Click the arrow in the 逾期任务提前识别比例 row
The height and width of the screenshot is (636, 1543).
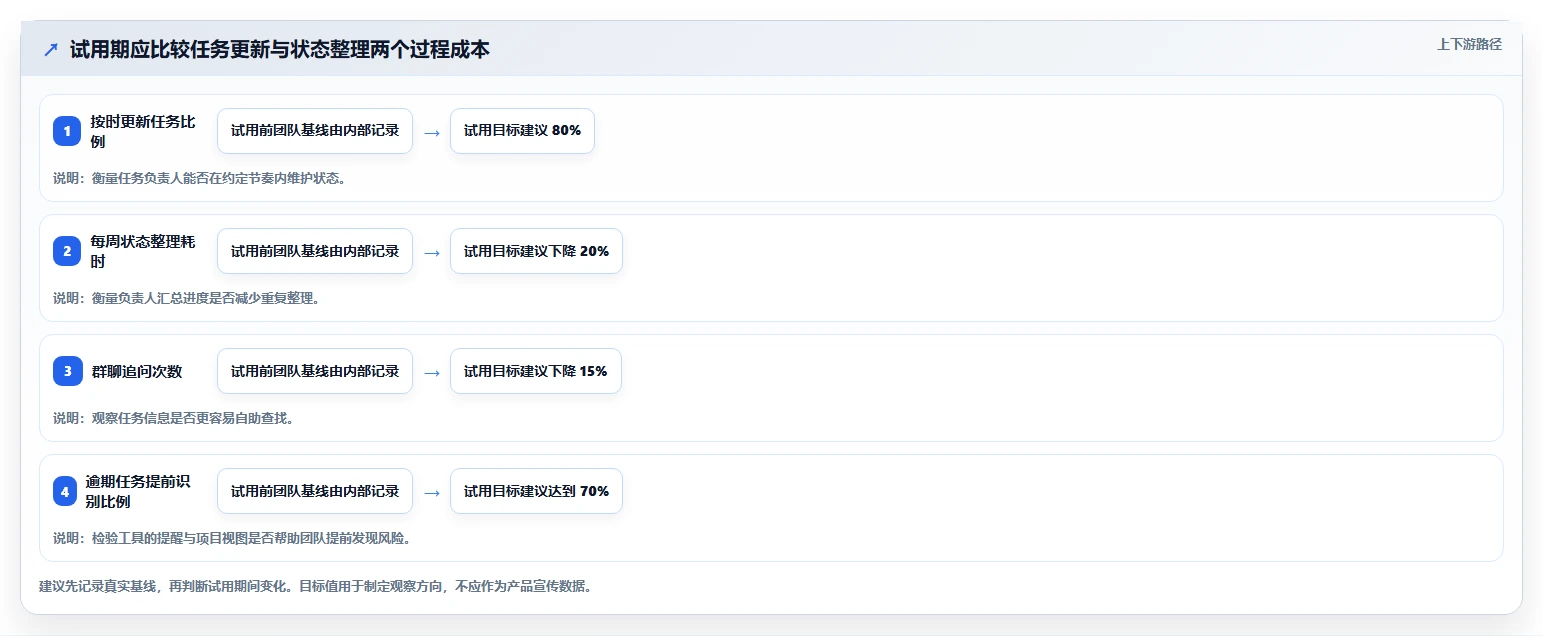(x=432, y=492)
